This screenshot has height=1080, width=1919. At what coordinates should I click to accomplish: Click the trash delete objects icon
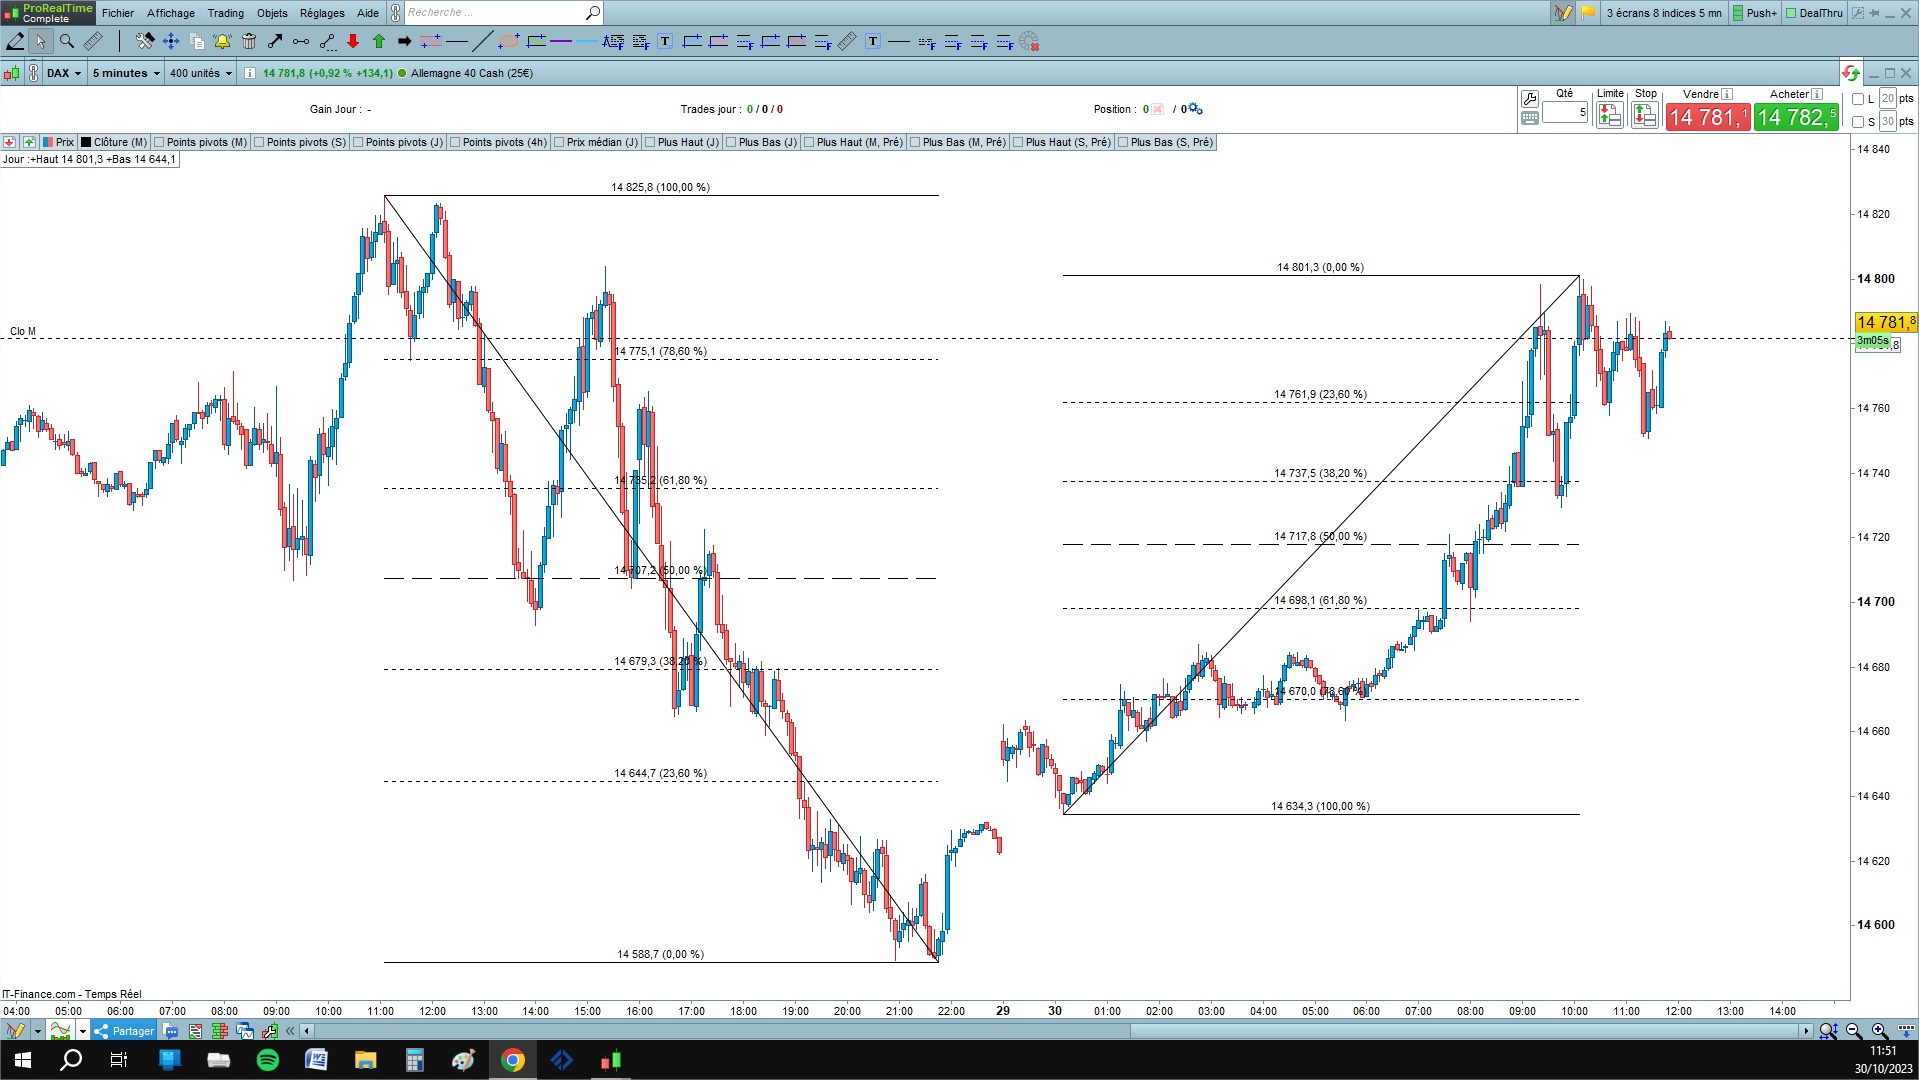coord(249,42)
